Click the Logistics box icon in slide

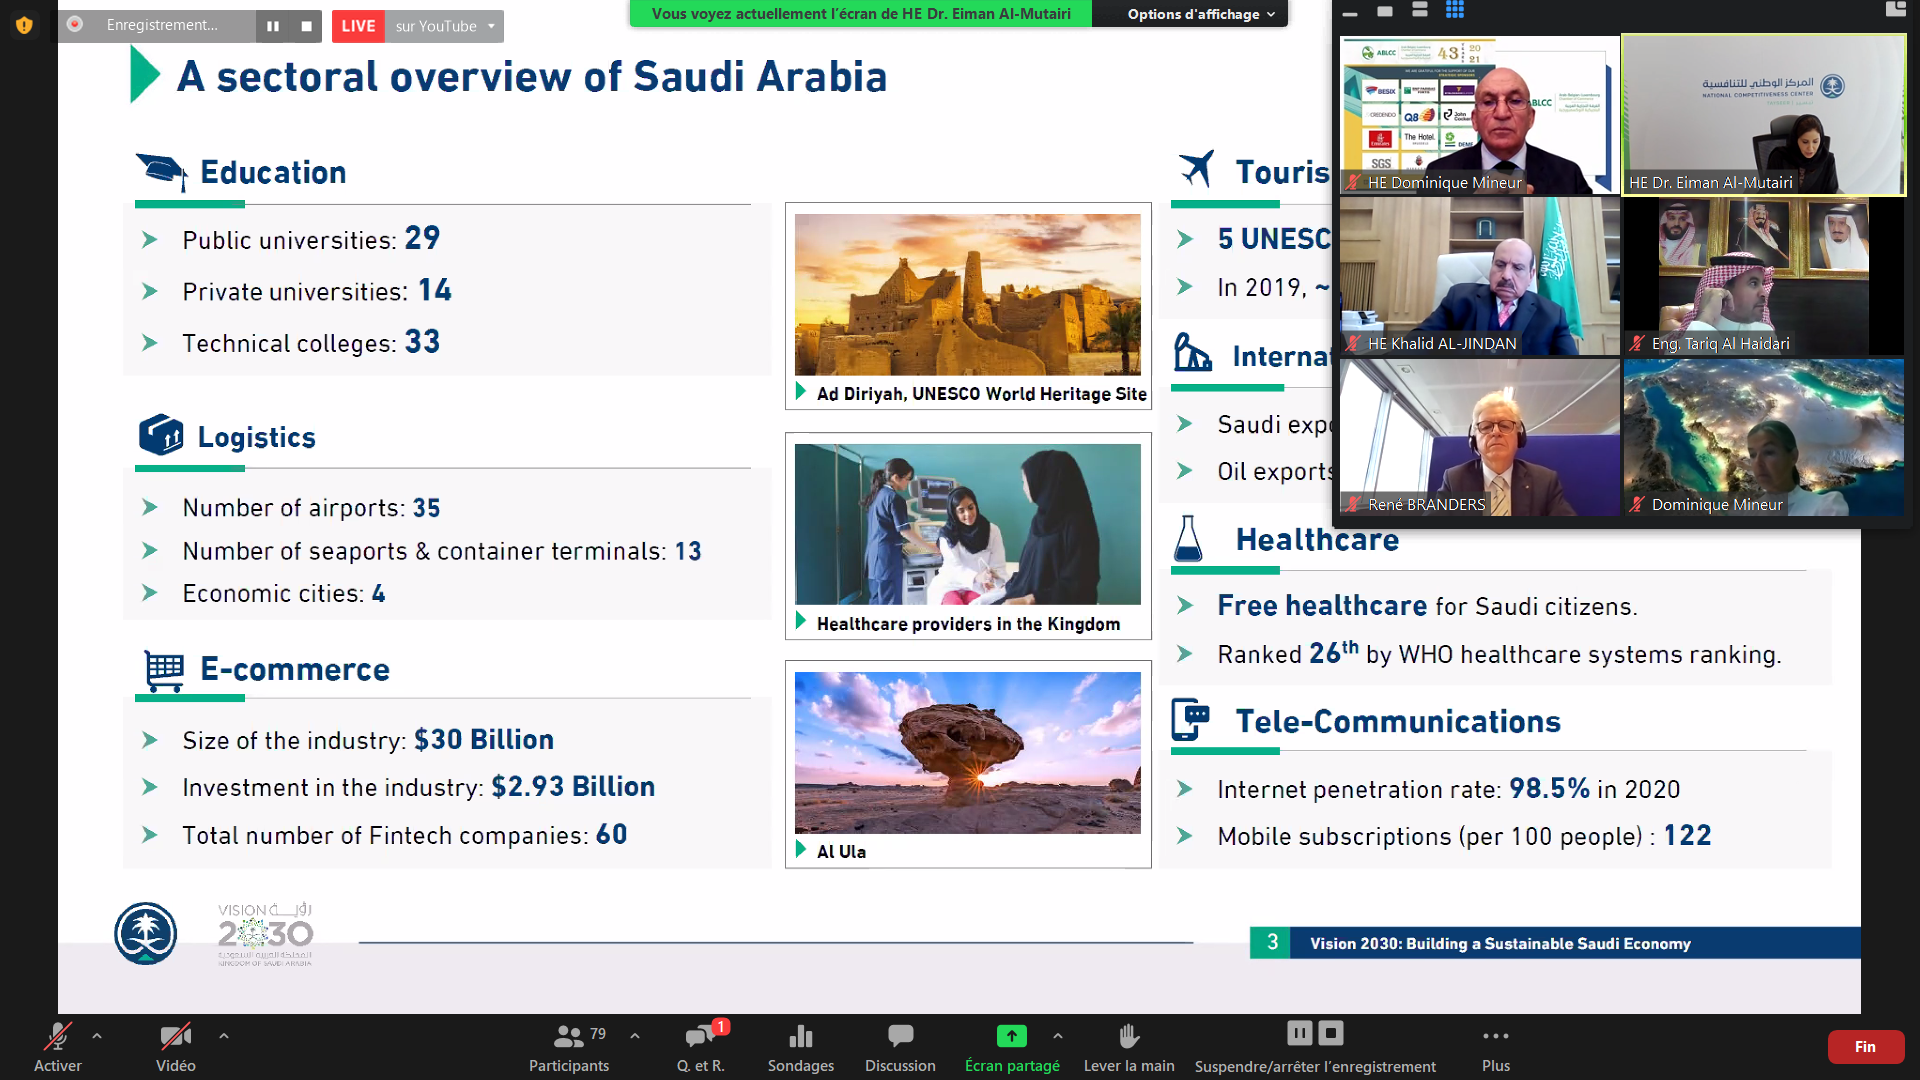point(161,435)
